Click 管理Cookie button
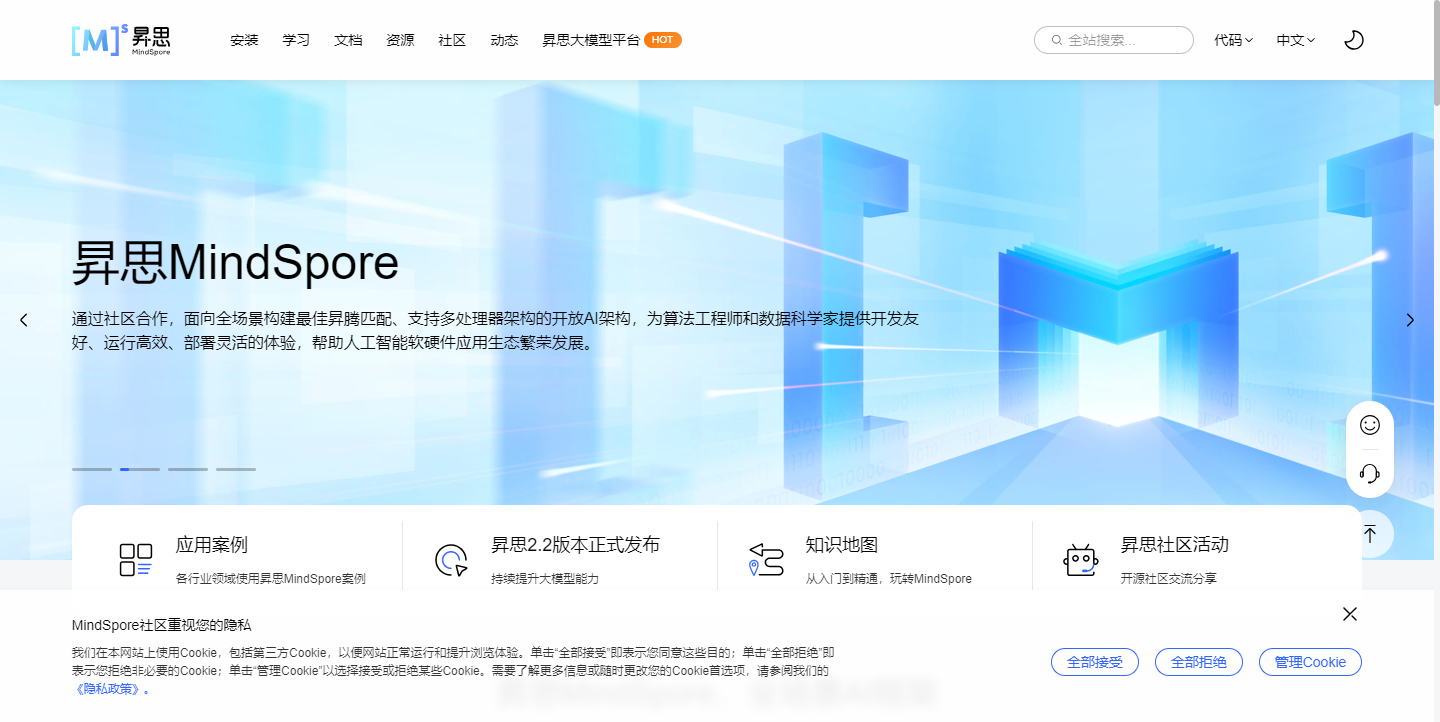 click(x=1310, y=662)
